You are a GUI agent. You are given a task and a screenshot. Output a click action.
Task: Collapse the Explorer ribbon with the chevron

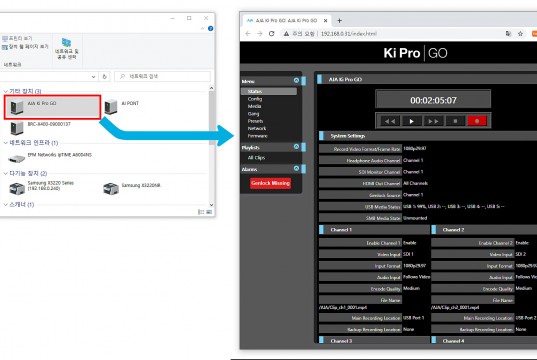pyautogui.click(x=202, y=28)
